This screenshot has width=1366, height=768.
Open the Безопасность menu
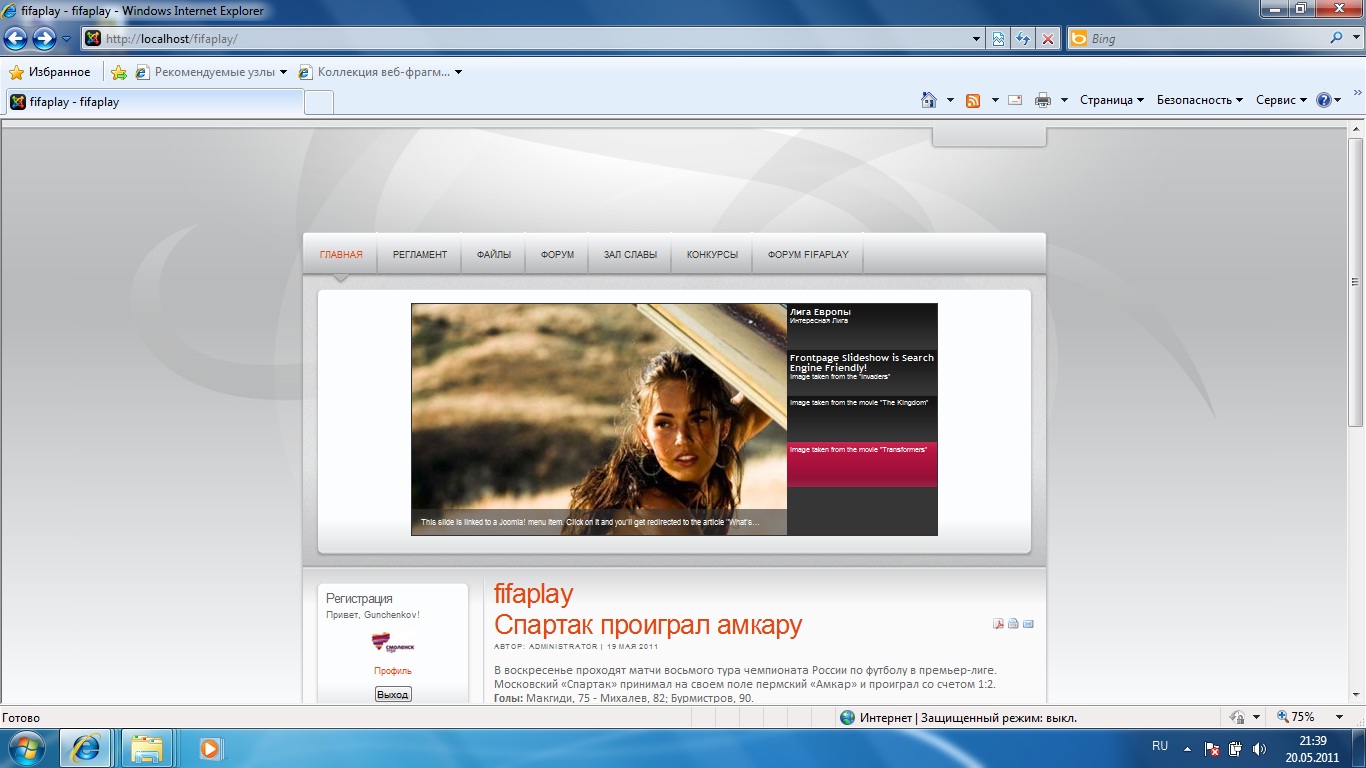(1200, 100)
